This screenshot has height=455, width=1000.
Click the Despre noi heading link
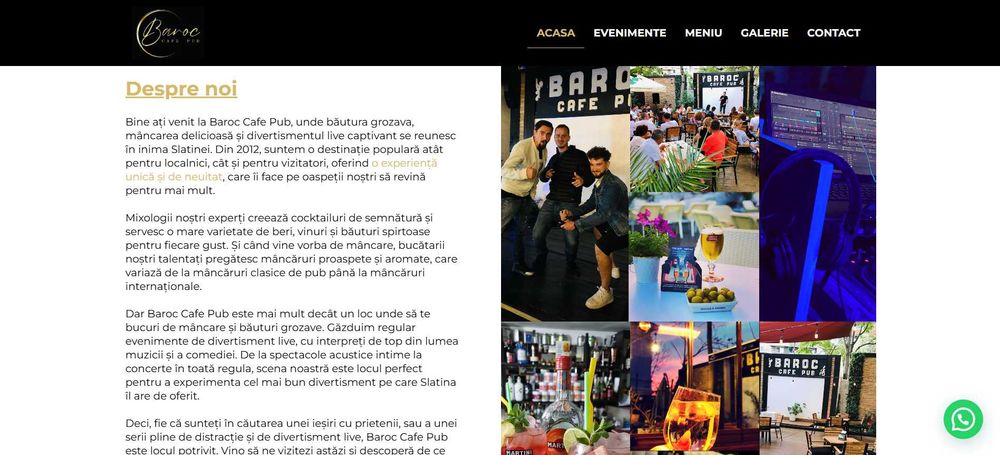click(181, 89)
